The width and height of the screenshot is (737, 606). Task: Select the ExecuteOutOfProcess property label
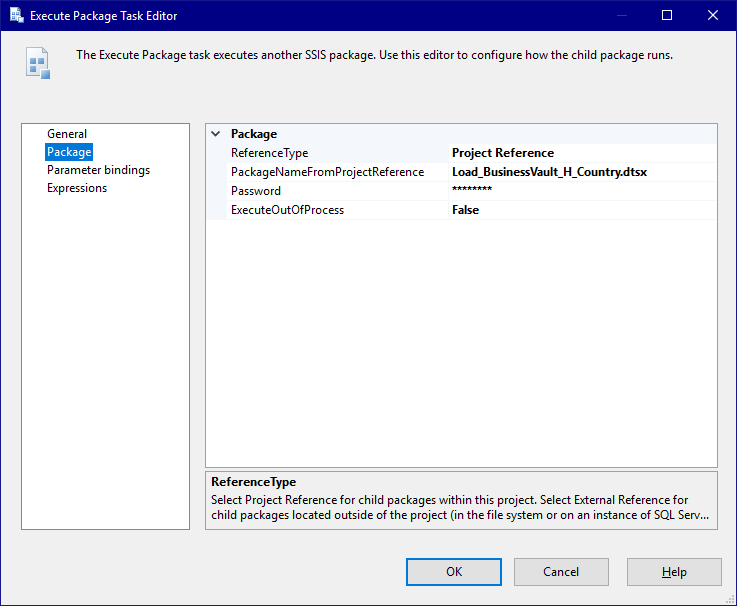[x=287, y=210]
